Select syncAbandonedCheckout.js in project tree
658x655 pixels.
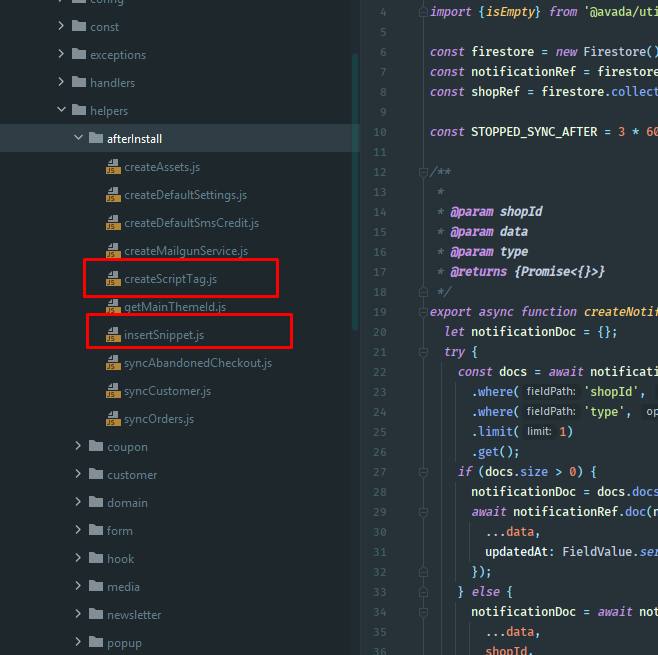point(197,363)
